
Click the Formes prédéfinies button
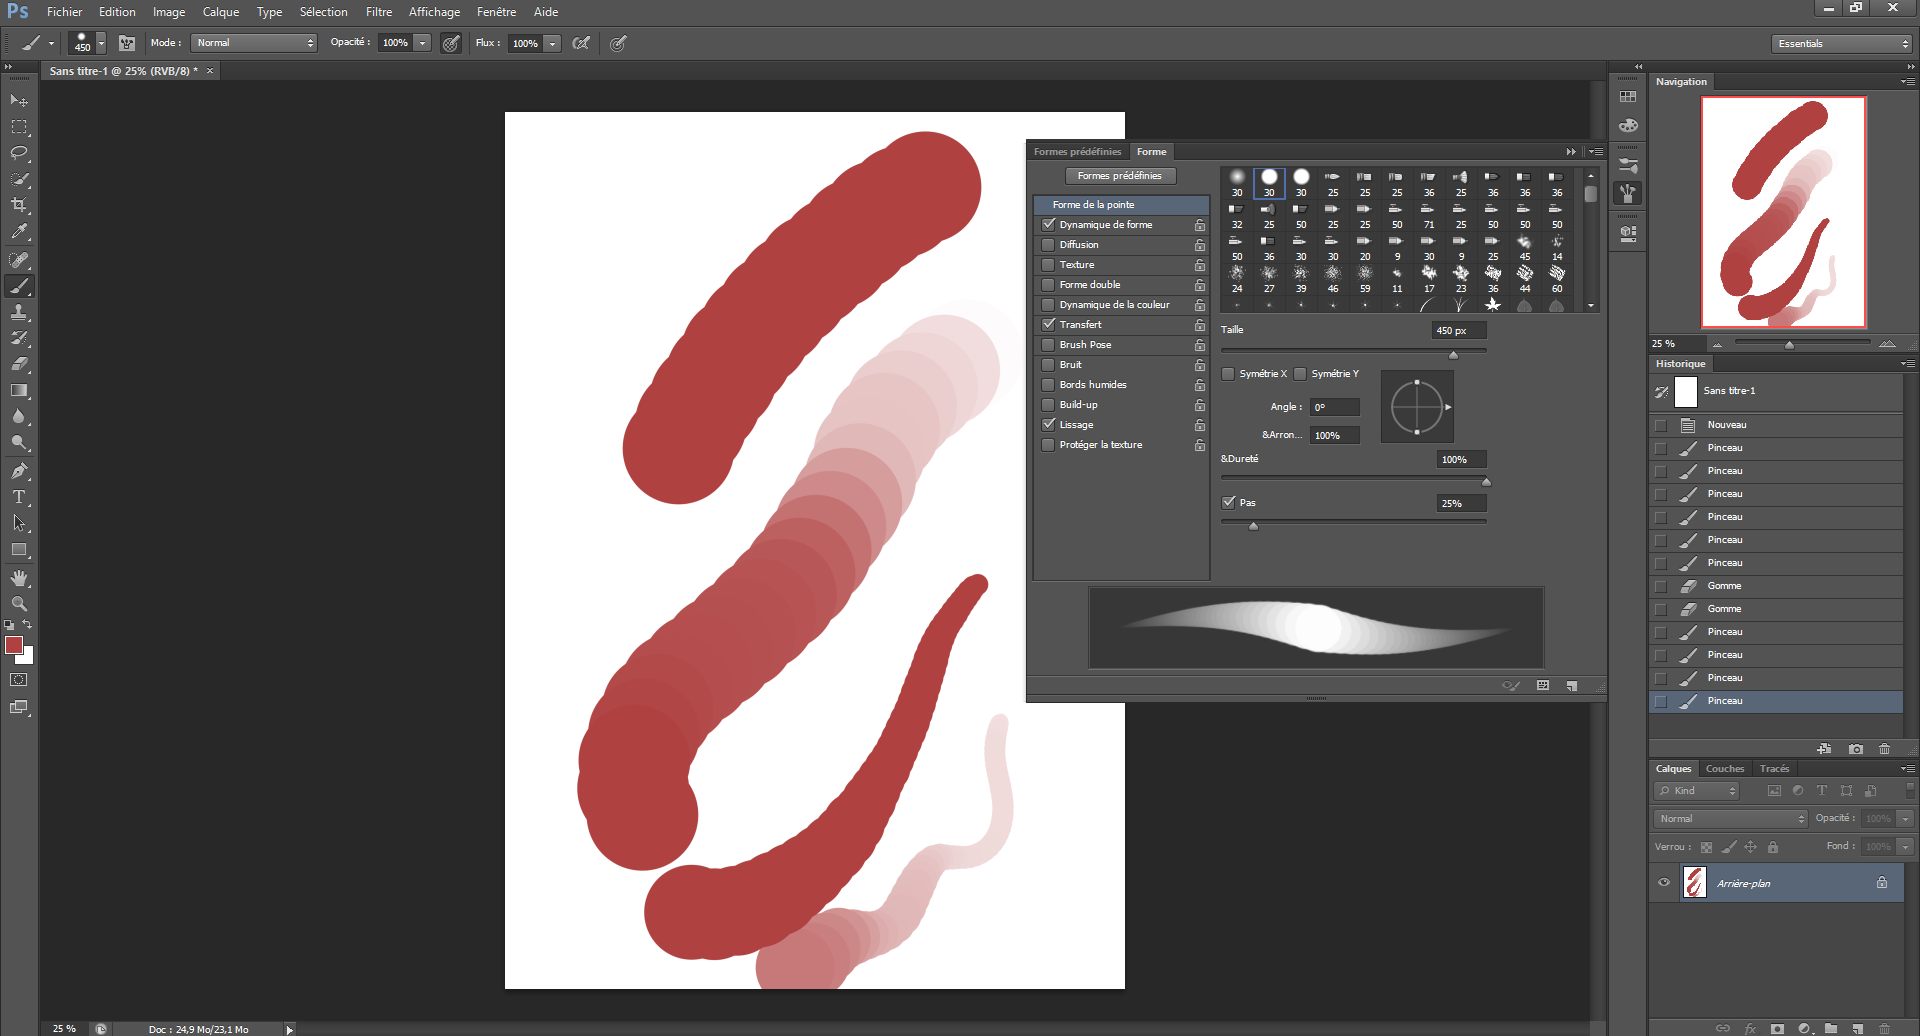[x=1119, y=176]
